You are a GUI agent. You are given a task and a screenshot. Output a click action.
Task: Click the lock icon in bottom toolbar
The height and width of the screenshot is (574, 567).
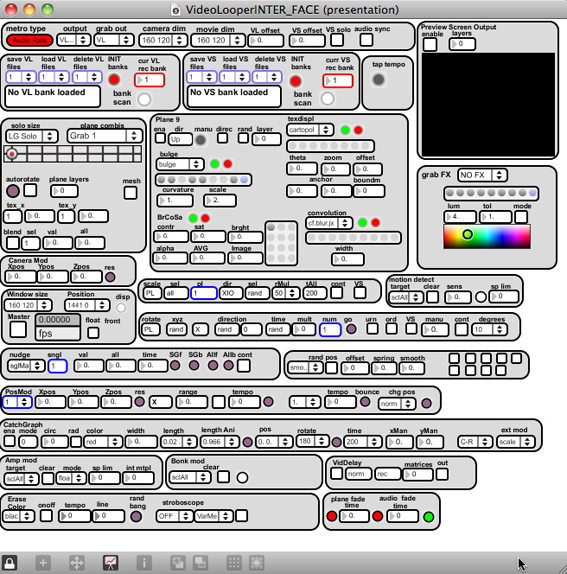(x=9, y=563)
